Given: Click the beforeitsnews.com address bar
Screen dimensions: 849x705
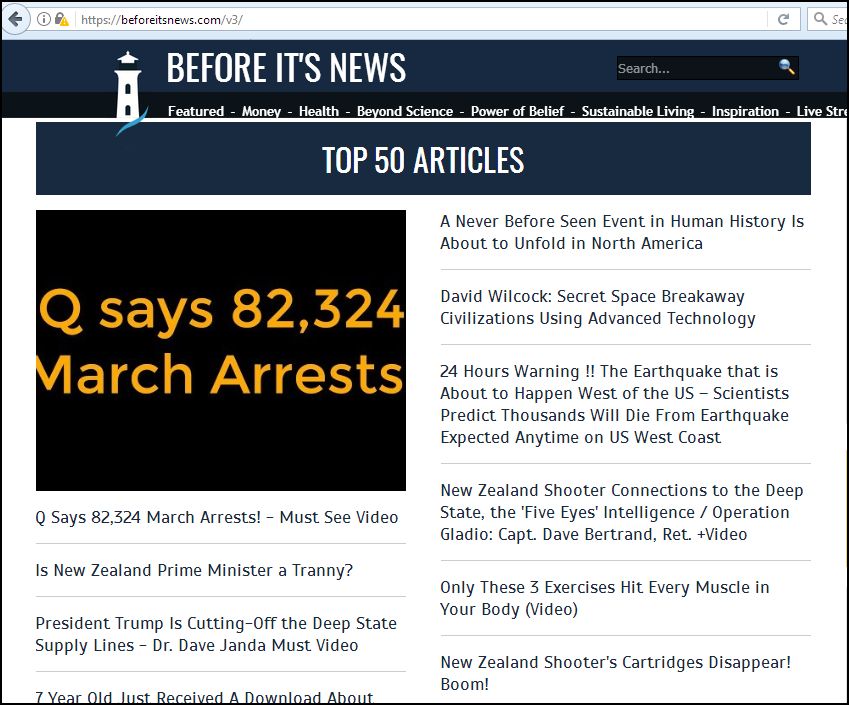Looking at the screenshot, I should (x=400, y=19).
